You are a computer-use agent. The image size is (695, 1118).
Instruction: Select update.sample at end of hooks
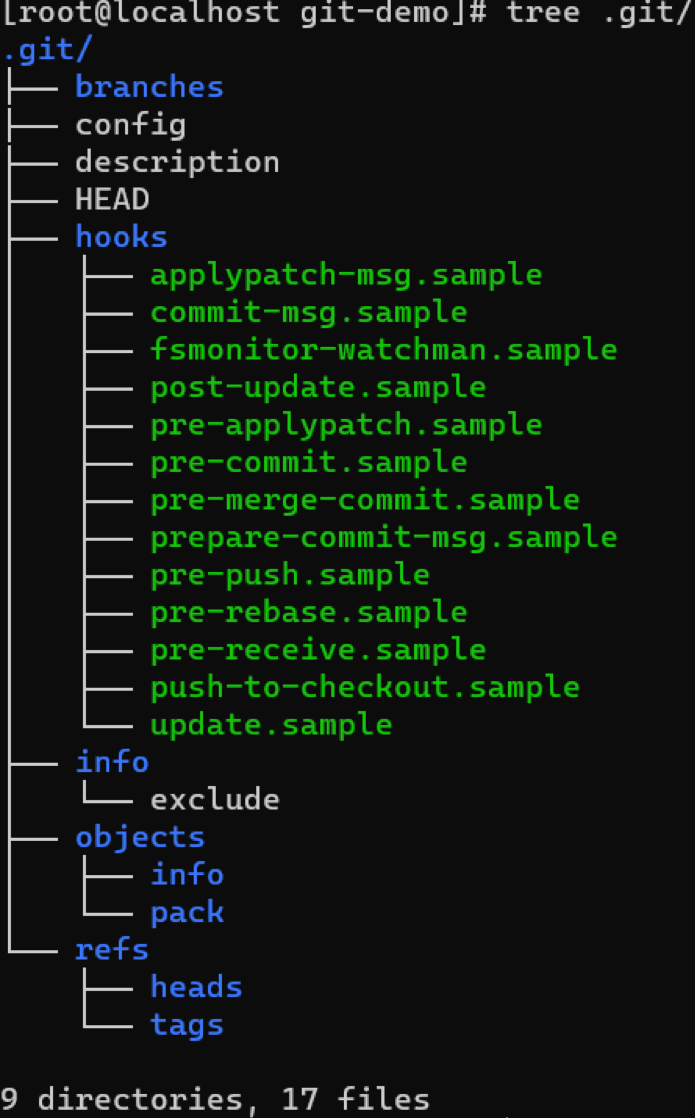[271, 724]
